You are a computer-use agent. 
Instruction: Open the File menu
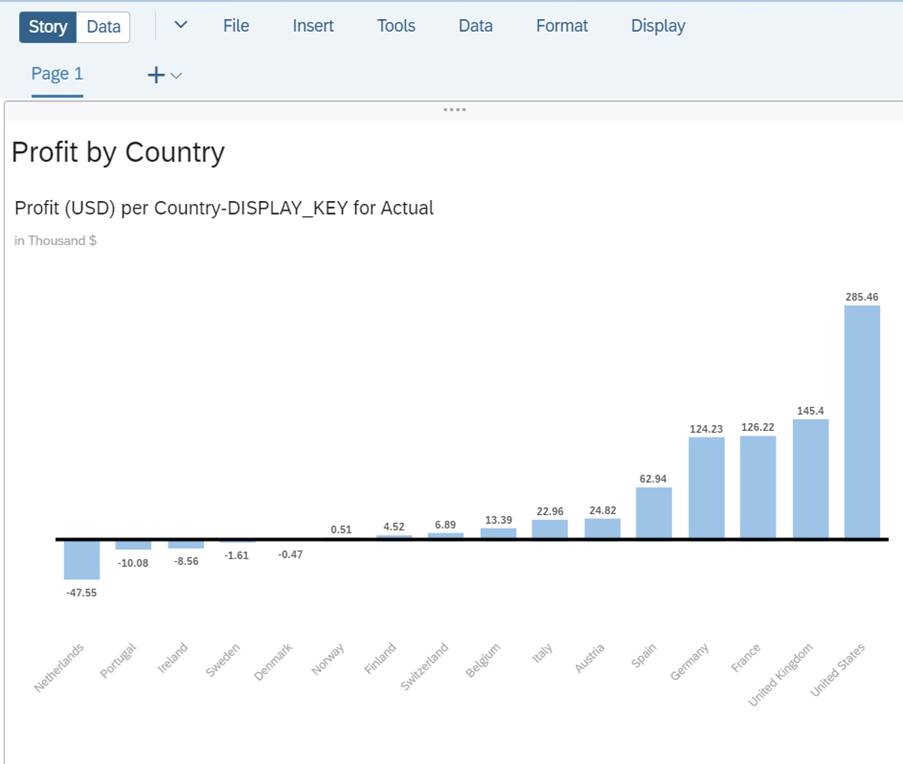click(236, 26)
